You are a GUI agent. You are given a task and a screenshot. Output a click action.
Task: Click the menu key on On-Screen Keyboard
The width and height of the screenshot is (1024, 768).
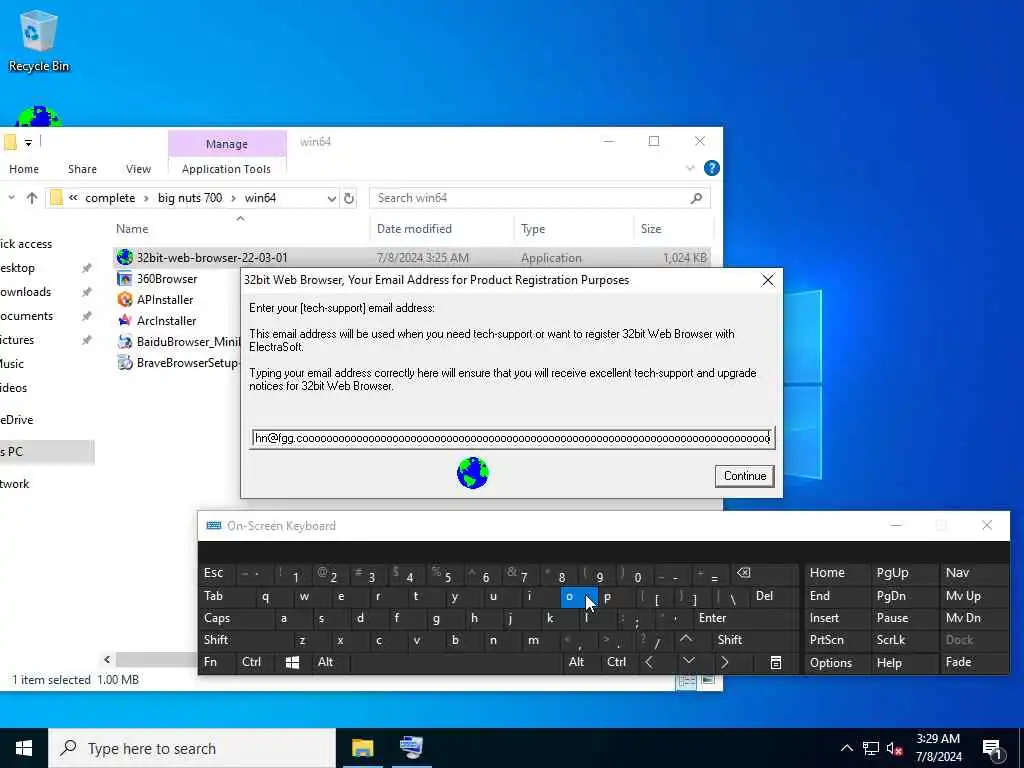pyautogui.click(x=775, y=663)
